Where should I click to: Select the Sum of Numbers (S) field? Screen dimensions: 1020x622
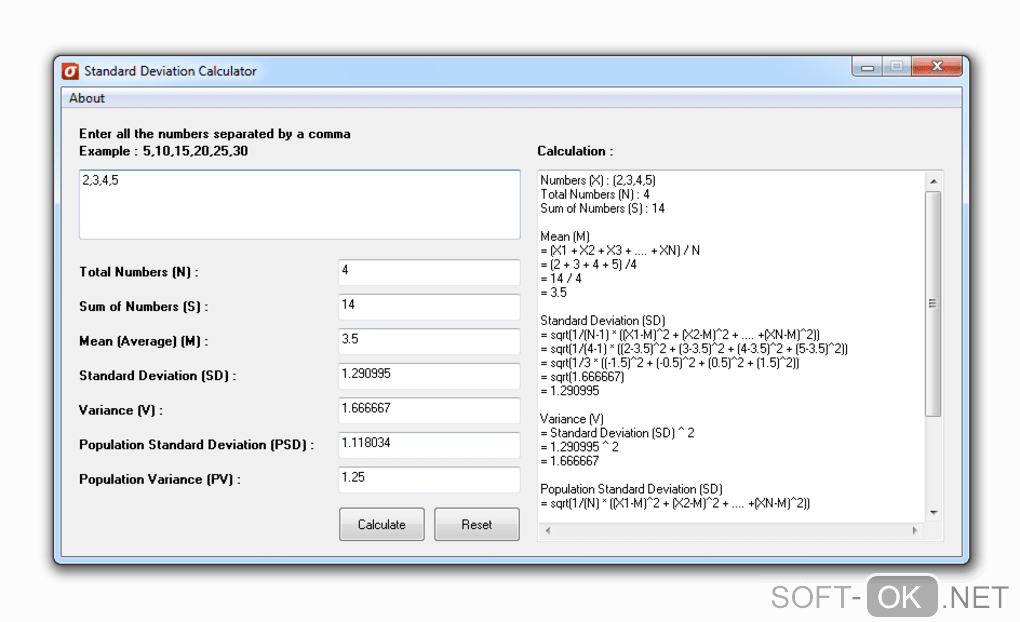429,306
